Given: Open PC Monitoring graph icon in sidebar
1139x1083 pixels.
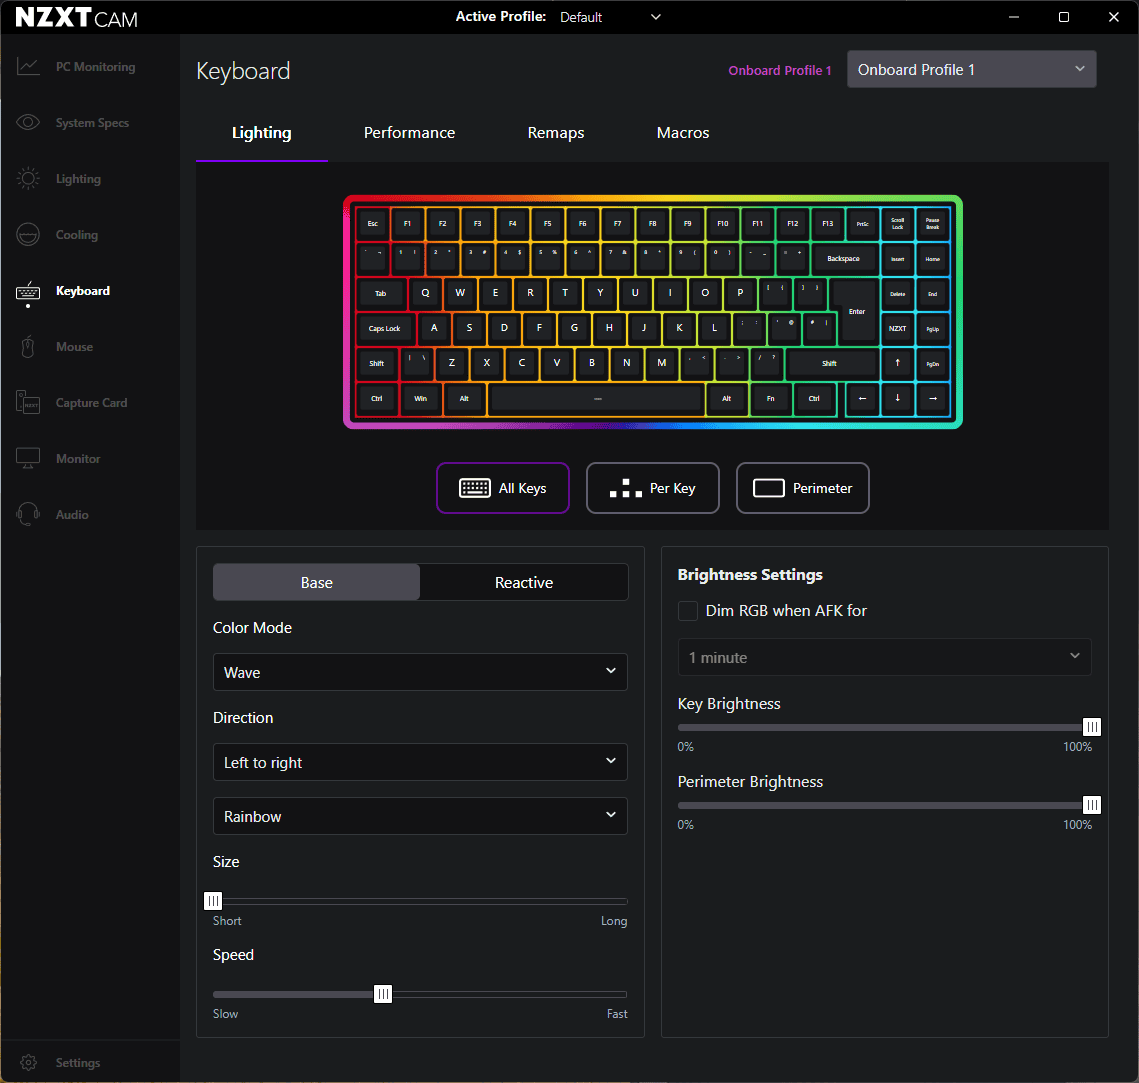Looking at the screenshot, I should [28, 67].
